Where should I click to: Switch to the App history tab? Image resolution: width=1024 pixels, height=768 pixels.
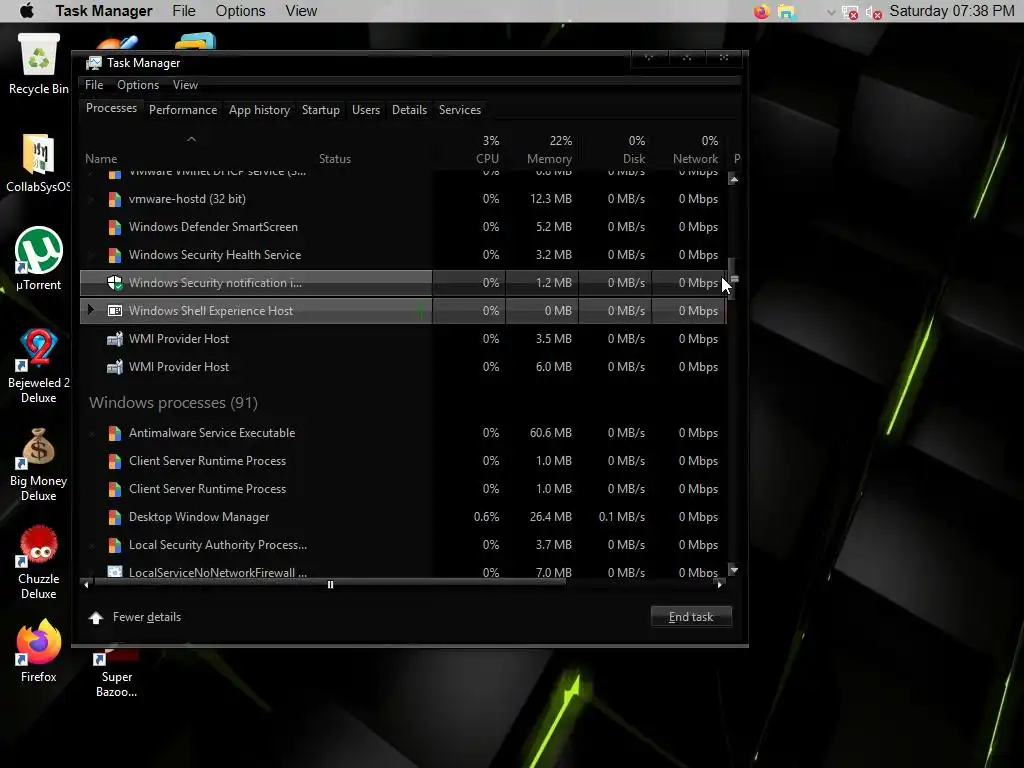[259, 110]
